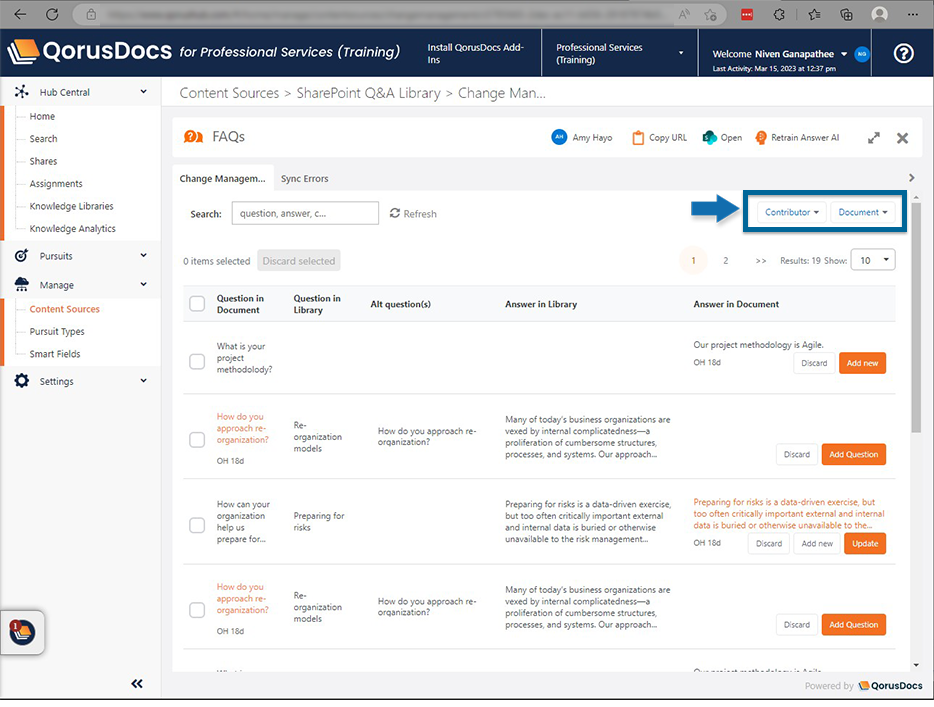Expand the Pursuits section chevron

click(144, 256)
